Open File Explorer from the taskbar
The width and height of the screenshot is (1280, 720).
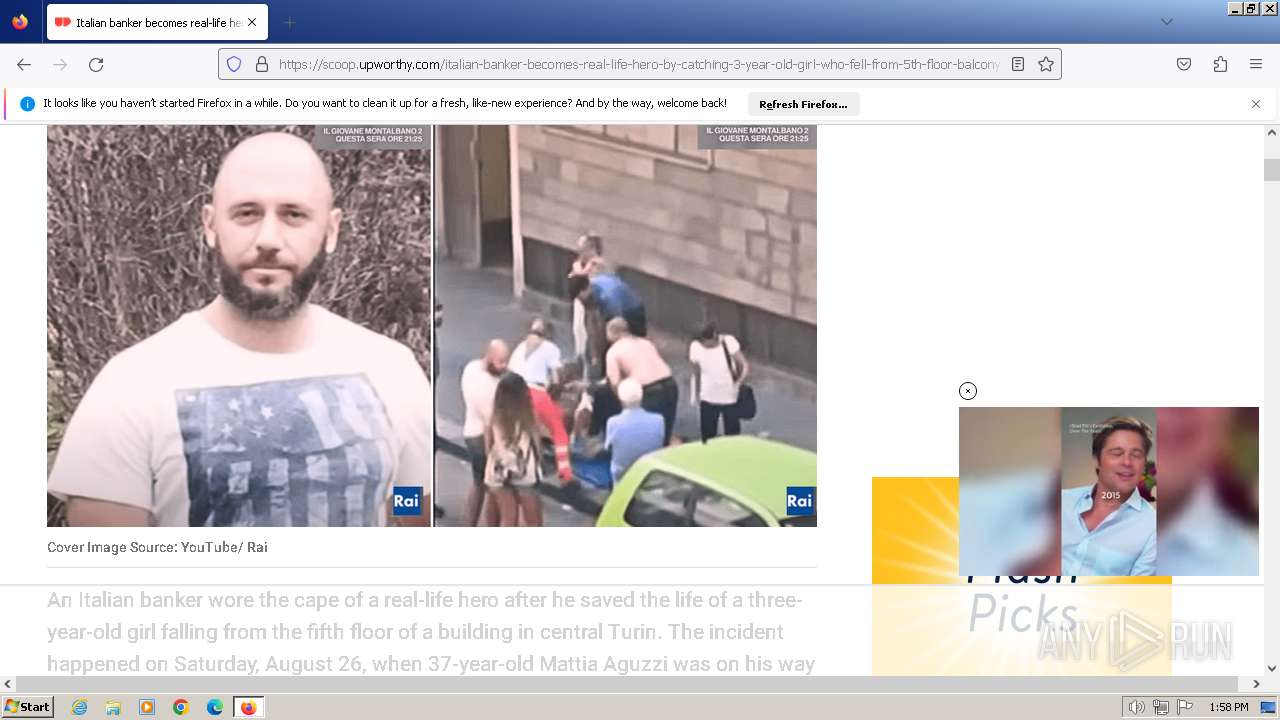[113, 707]
